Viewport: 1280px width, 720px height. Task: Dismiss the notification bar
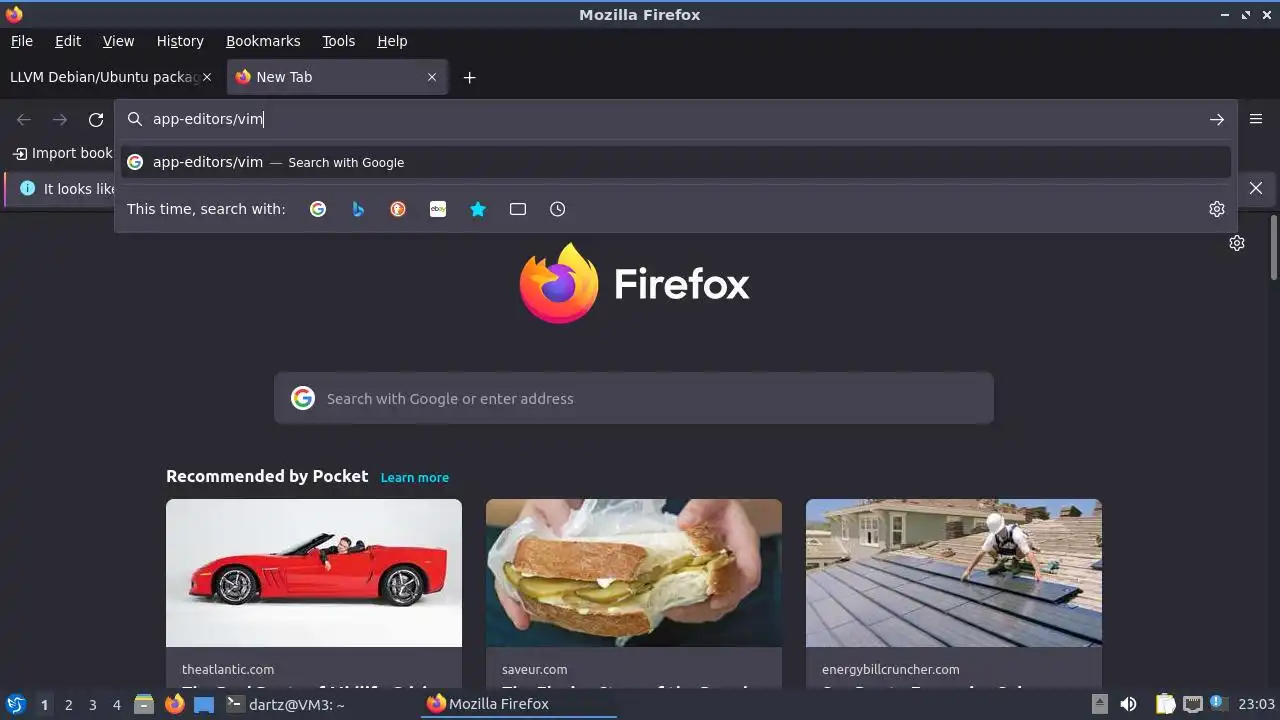click(x=1256, y=188)
